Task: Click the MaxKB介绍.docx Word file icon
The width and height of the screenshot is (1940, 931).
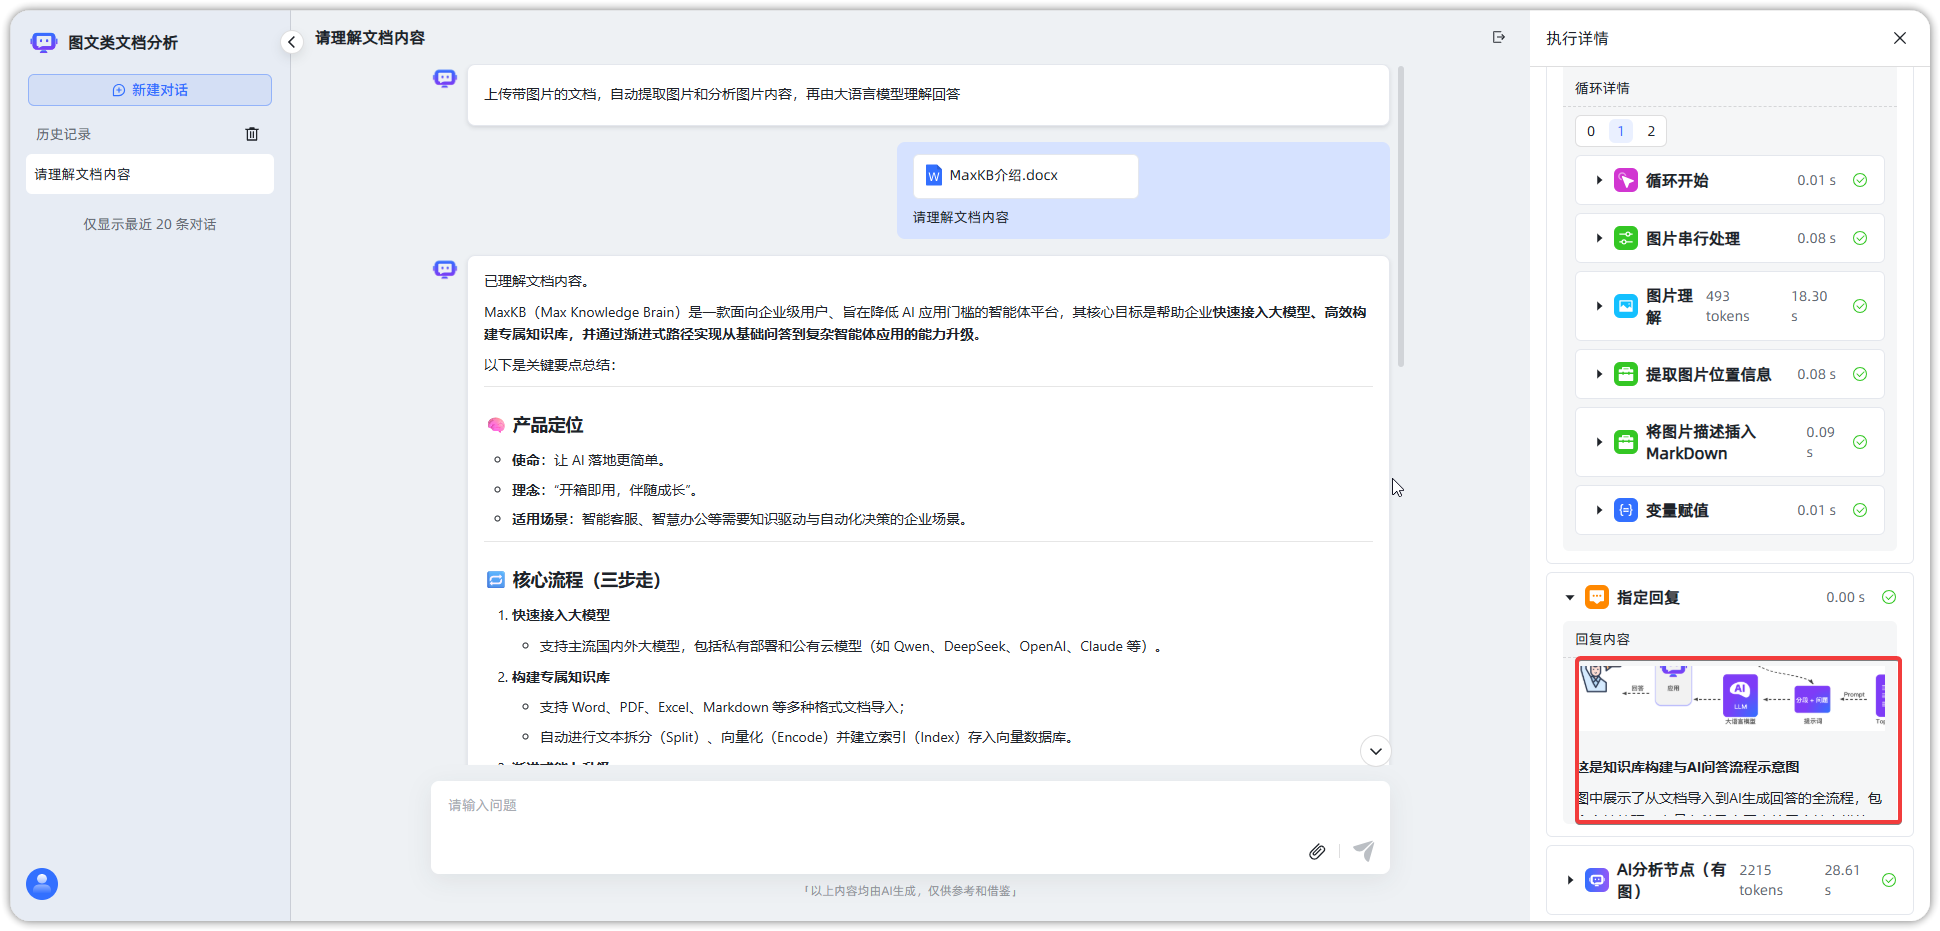Action: click(933, 176)
